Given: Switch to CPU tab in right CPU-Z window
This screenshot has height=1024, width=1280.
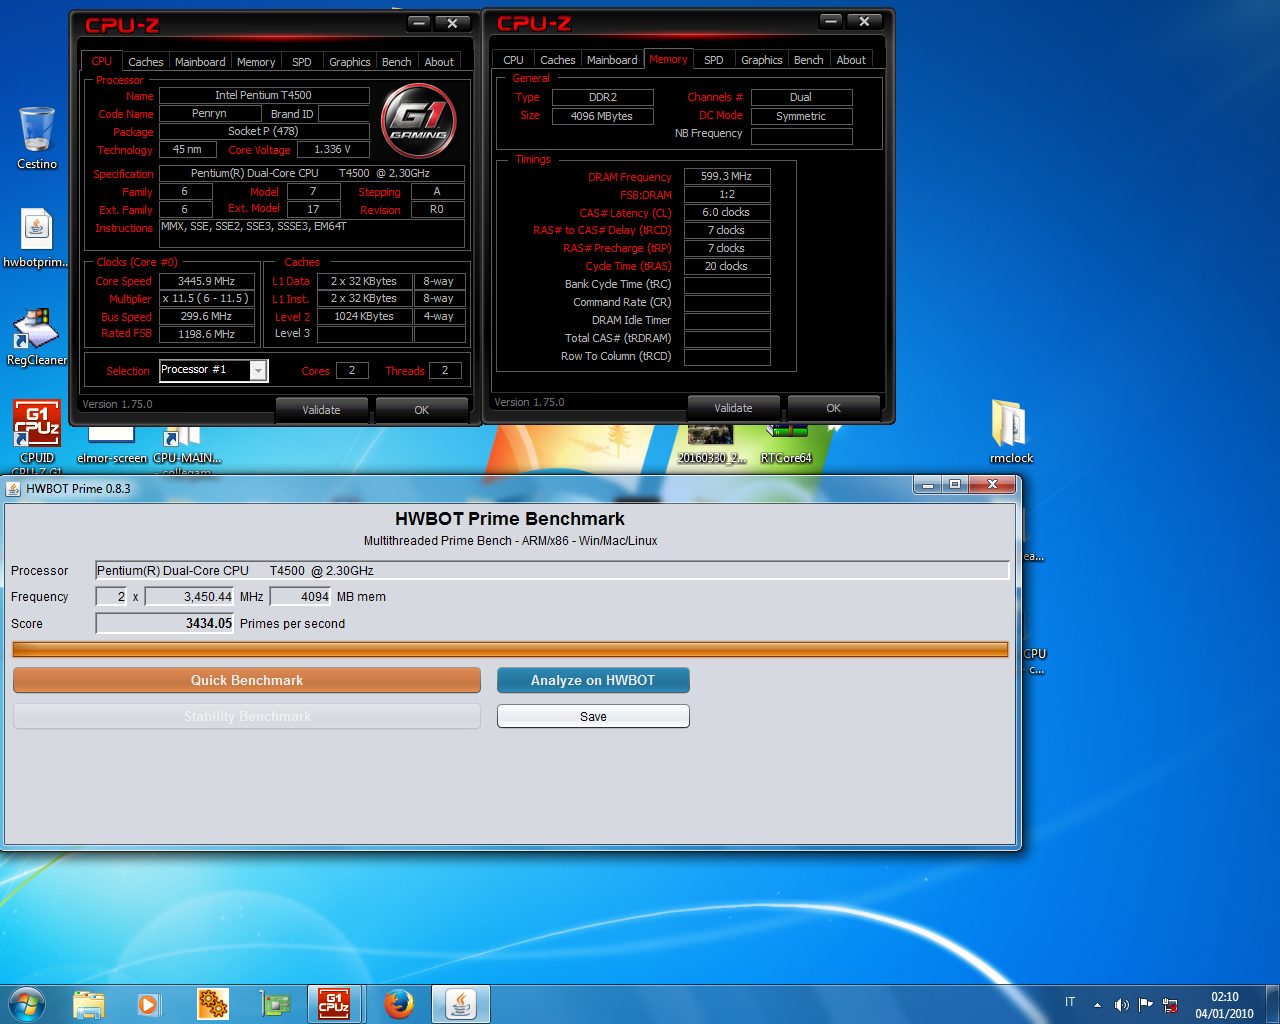Looking at the screenshot, I should coord(514,60).
